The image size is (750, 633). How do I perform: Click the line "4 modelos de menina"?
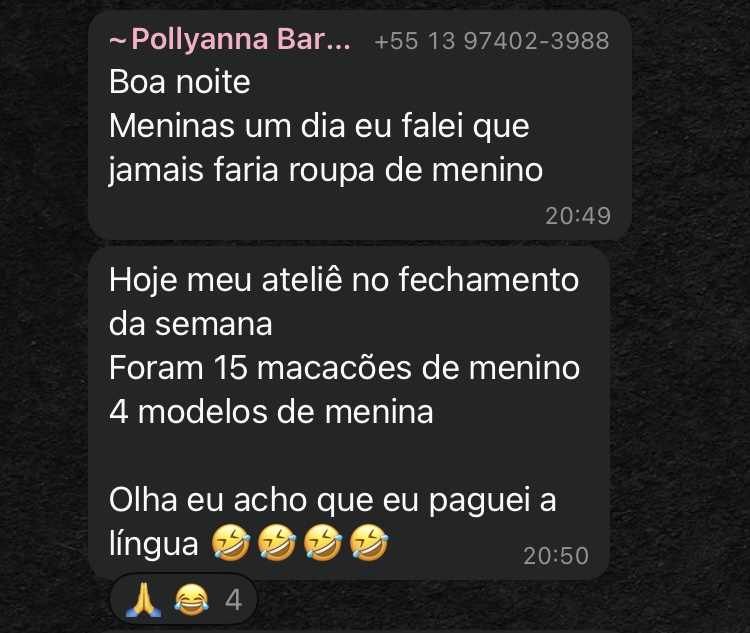tap(271, 412)
